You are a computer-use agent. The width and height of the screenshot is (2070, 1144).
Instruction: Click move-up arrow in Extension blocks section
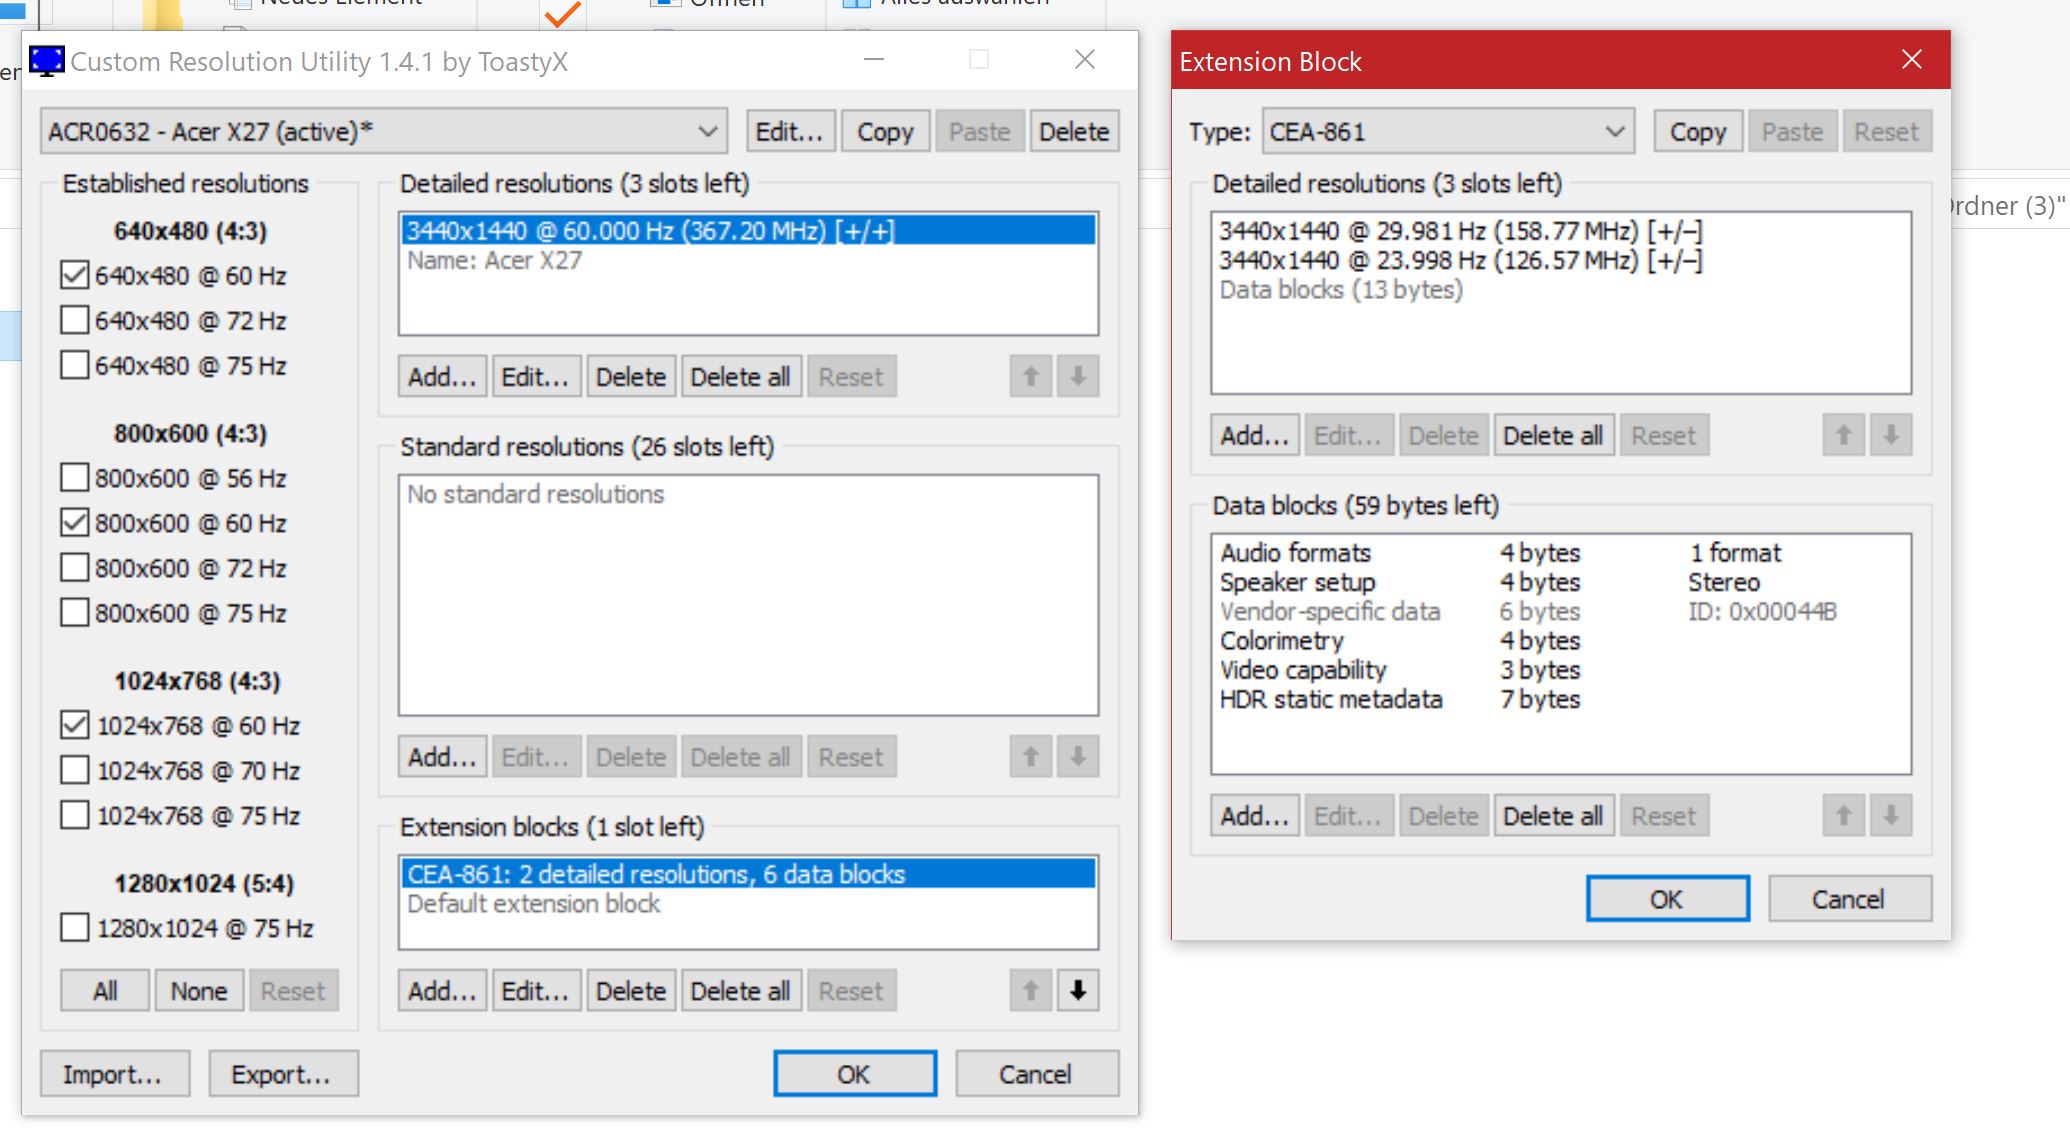pyautogui.click(x=1030, y=990)
